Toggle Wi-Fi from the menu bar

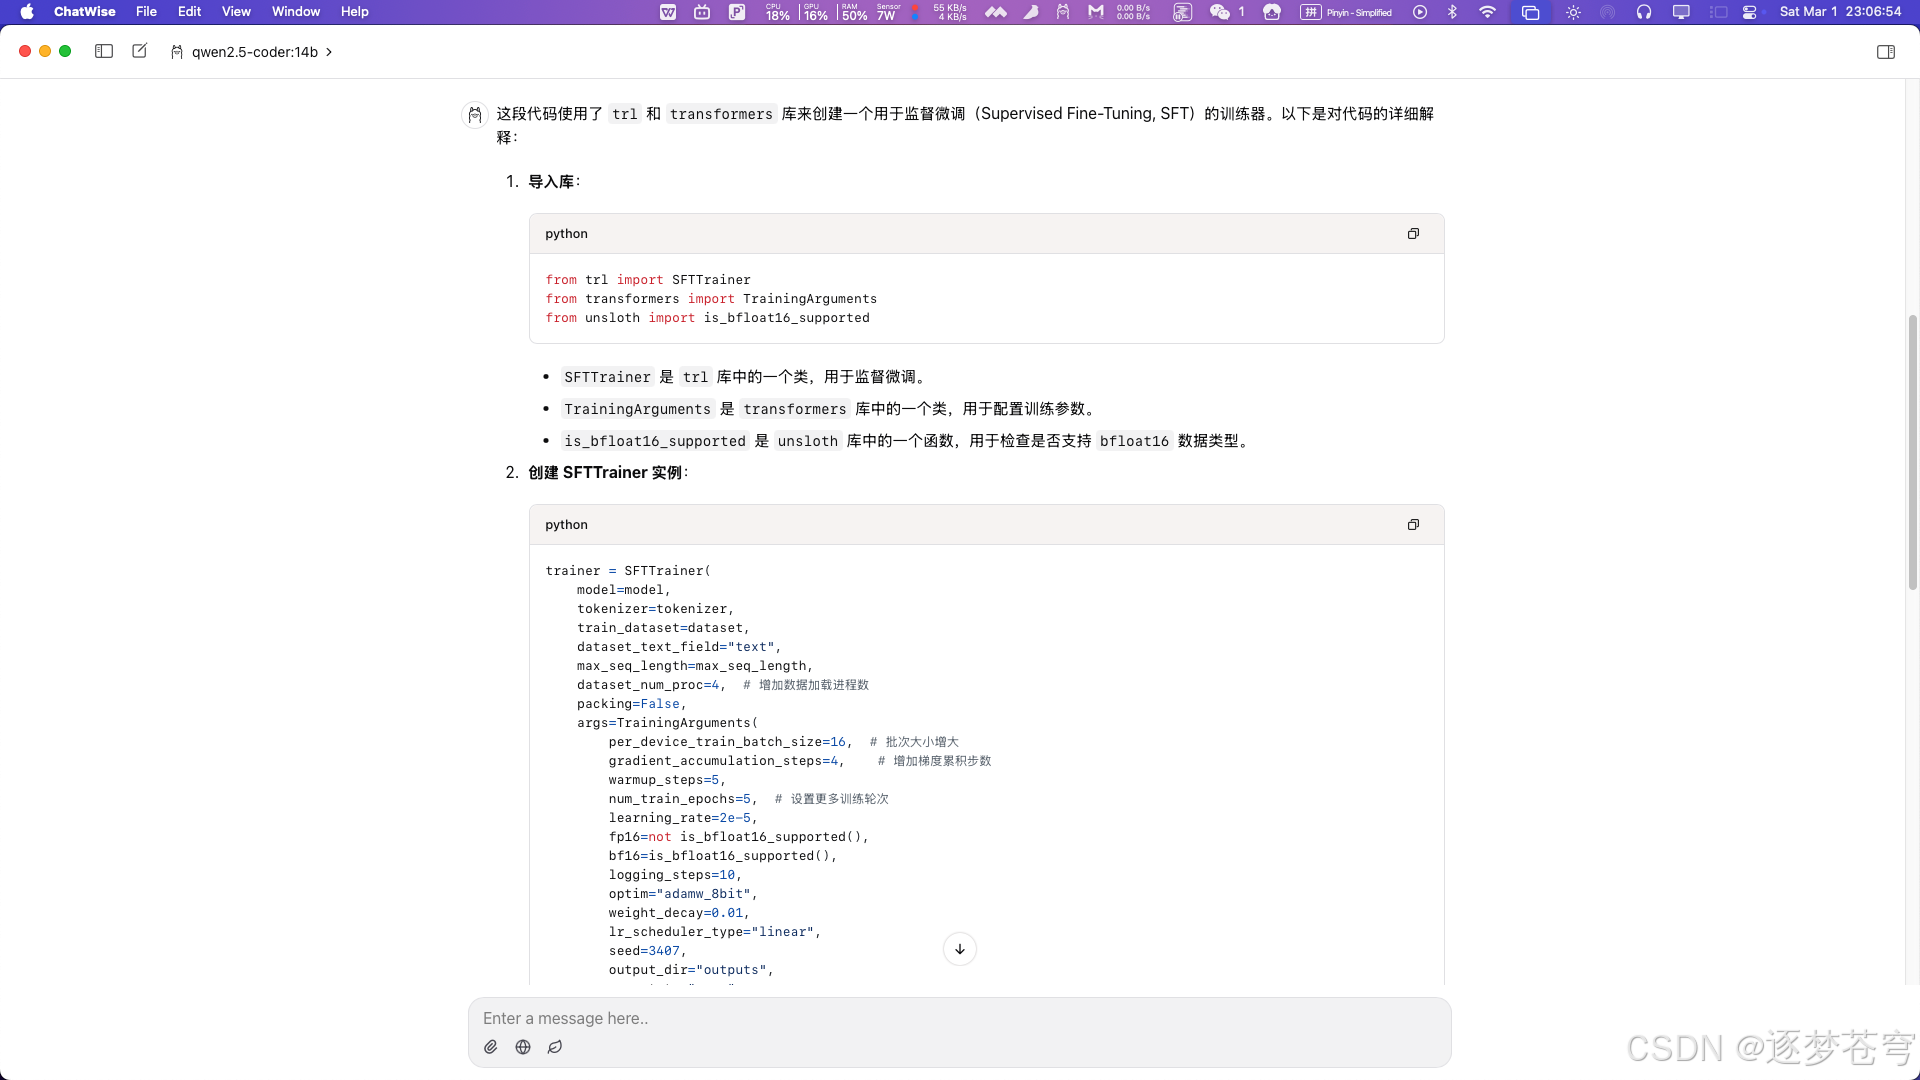pos(1486,12)
